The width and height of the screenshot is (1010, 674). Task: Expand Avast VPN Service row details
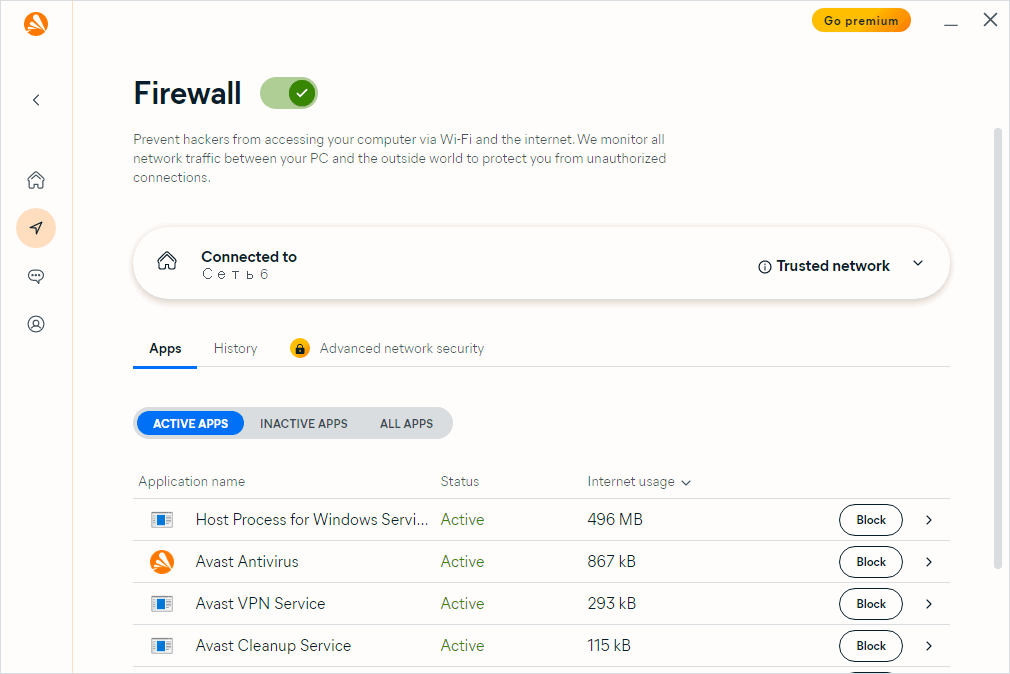[x=929, y=604]
